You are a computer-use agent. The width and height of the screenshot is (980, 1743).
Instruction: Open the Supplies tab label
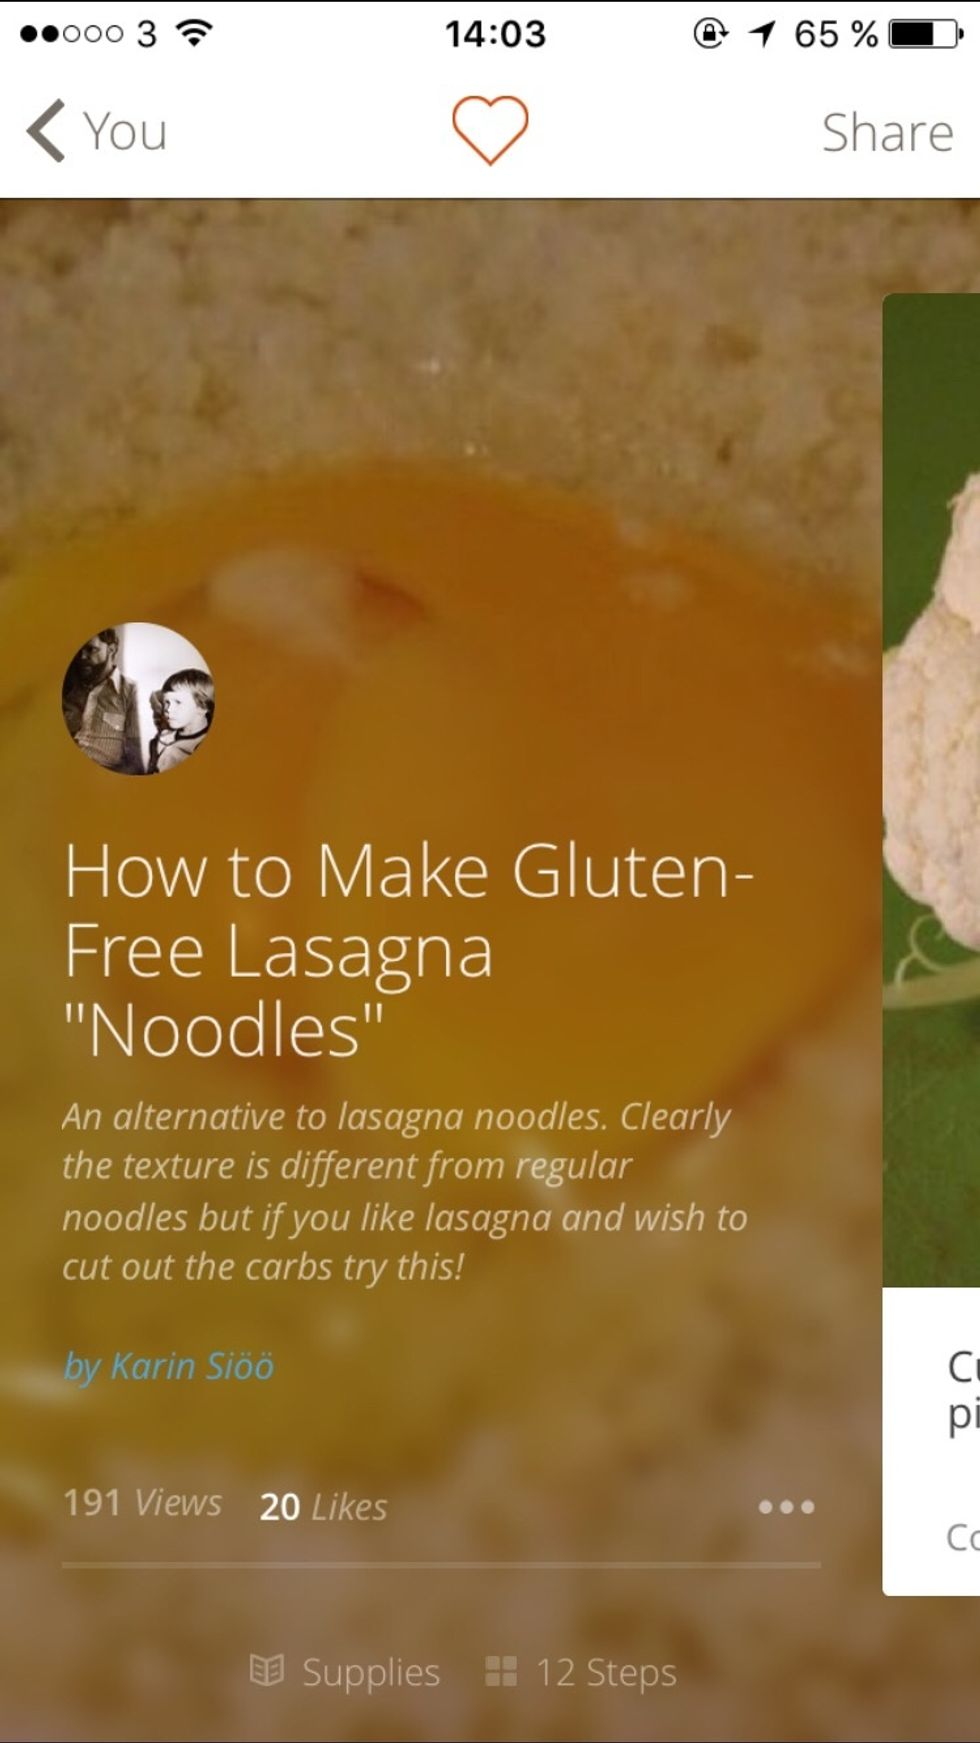coord(371,1672)
